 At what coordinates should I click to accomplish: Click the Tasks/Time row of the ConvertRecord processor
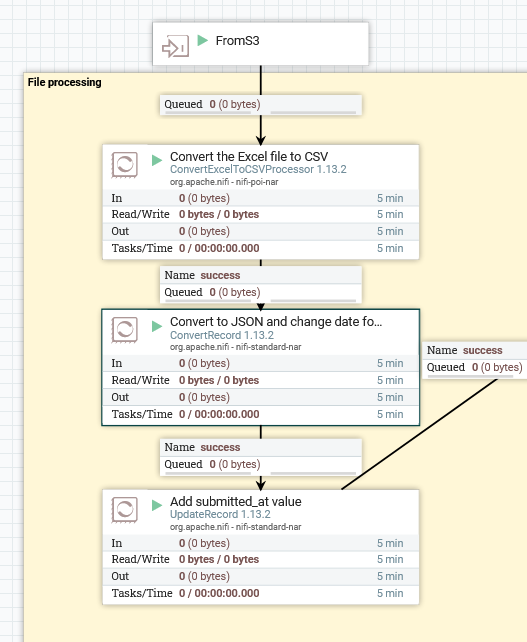[x=260, y=414]
